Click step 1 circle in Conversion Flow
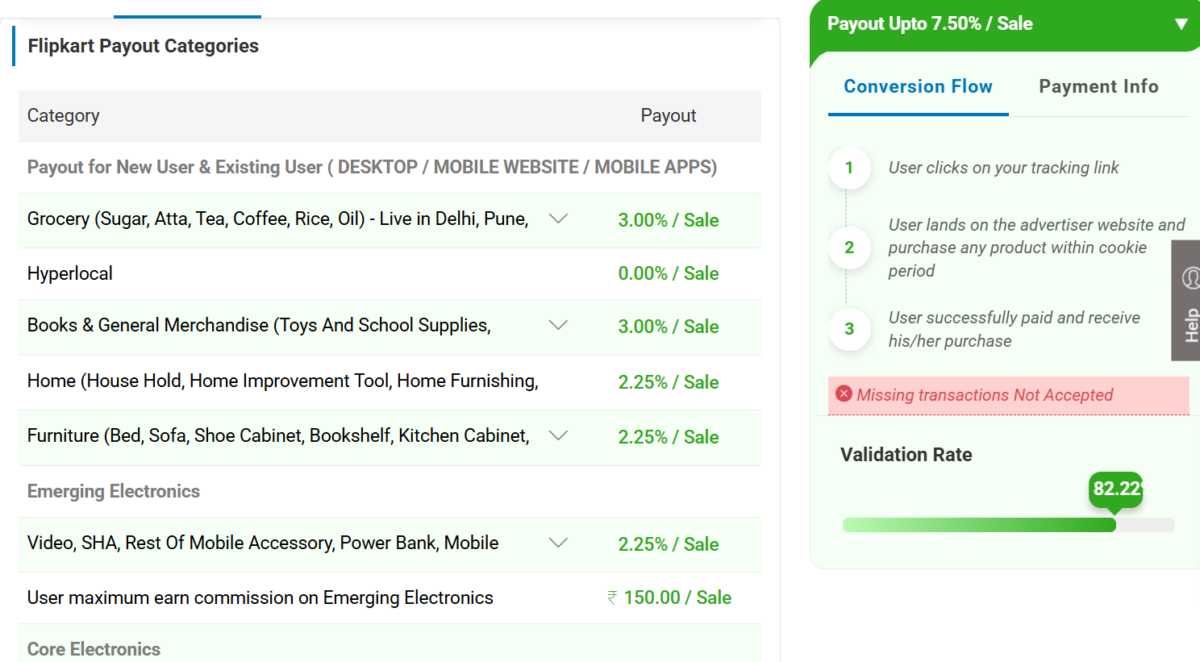This screenshot has height=662, width=1200. tap(849, 168)
